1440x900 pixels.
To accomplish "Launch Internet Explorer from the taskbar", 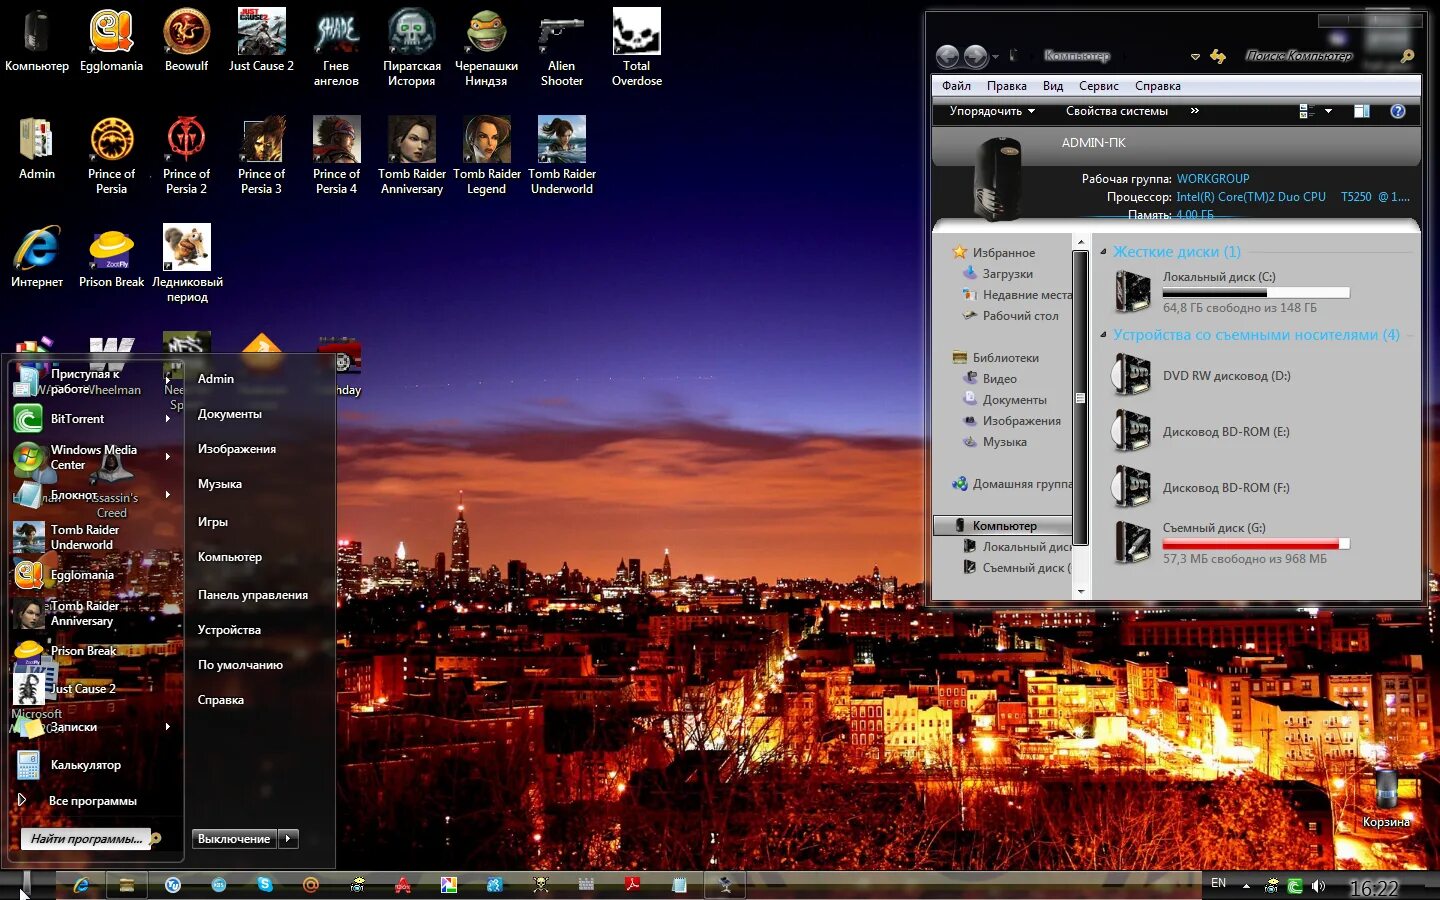I will (82, 885).
